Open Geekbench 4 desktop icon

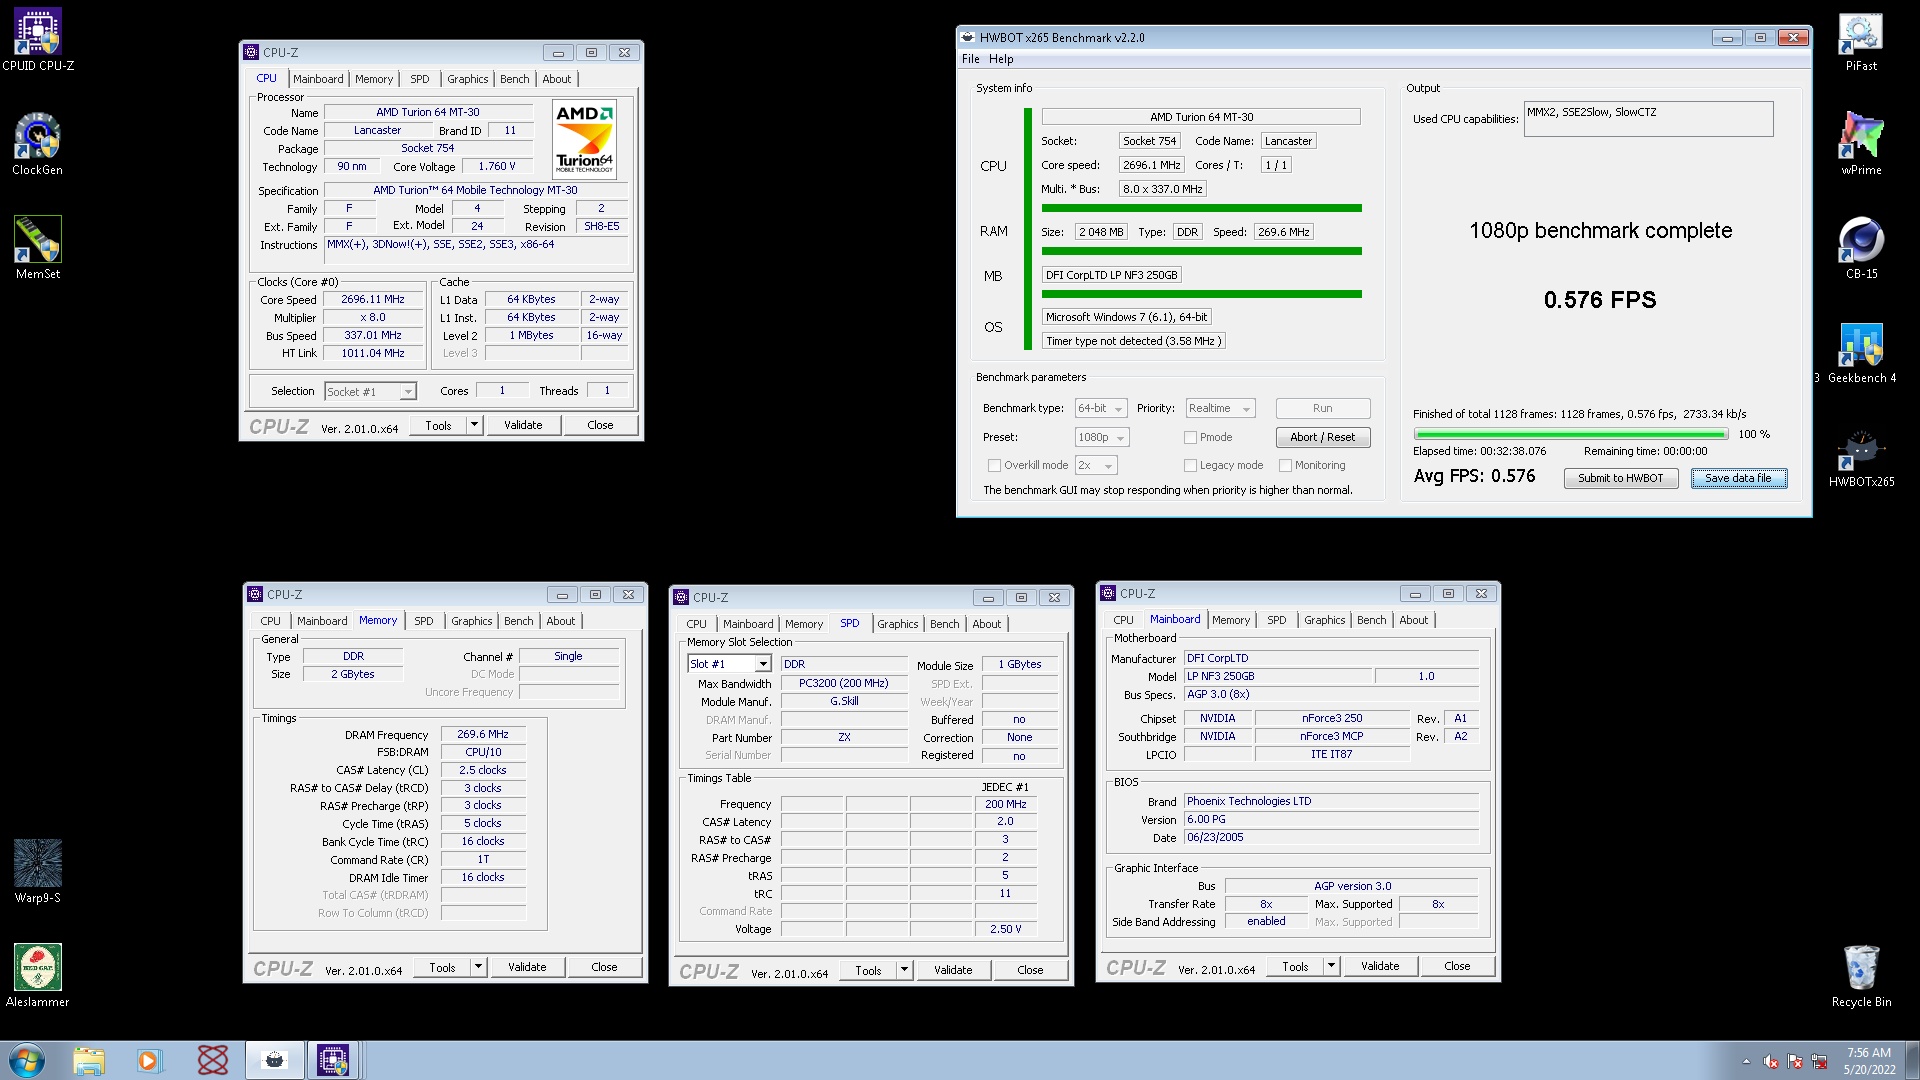pyautogui.click(x=1861, y=352)
